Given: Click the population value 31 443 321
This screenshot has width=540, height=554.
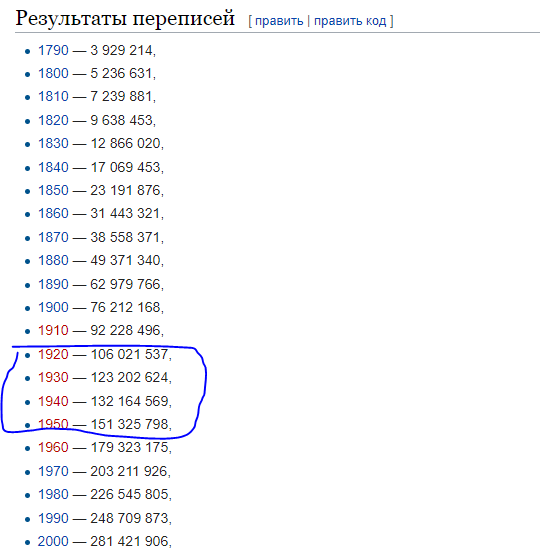Looking at the screenshot, I should pos(125,213).
